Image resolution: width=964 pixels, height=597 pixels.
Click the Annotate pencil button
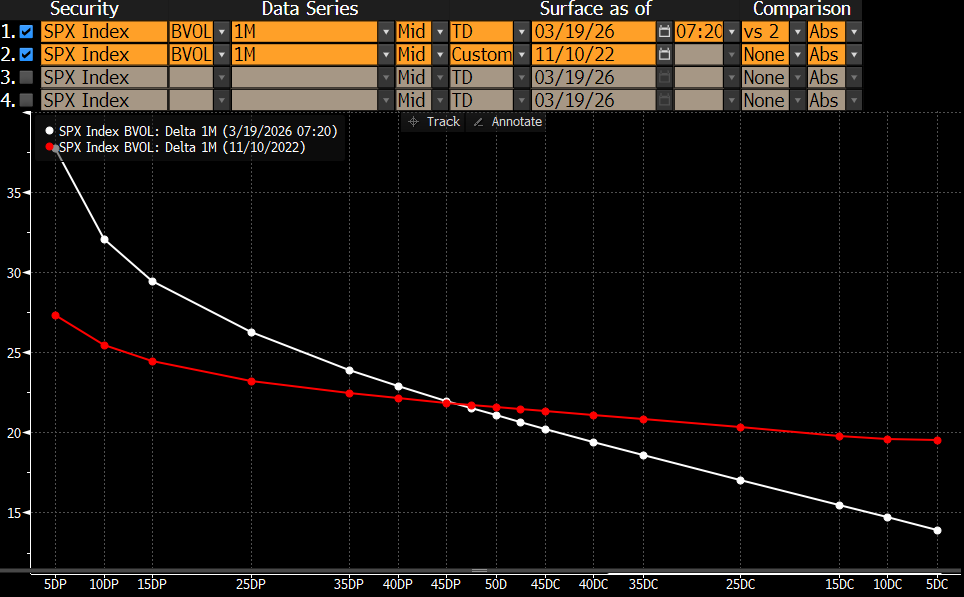pos(508,122)
